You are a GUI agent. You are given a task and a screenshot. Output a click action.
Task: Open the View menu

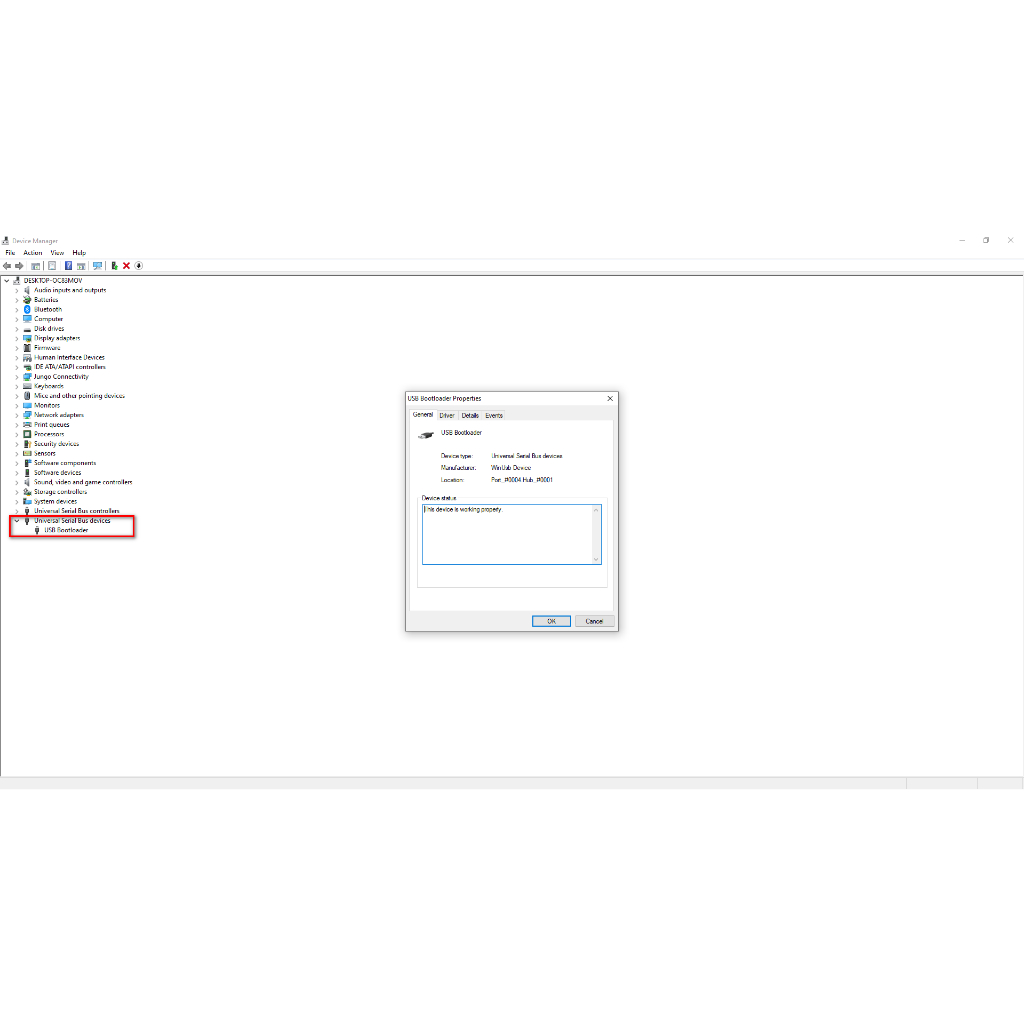pos(57,253)
